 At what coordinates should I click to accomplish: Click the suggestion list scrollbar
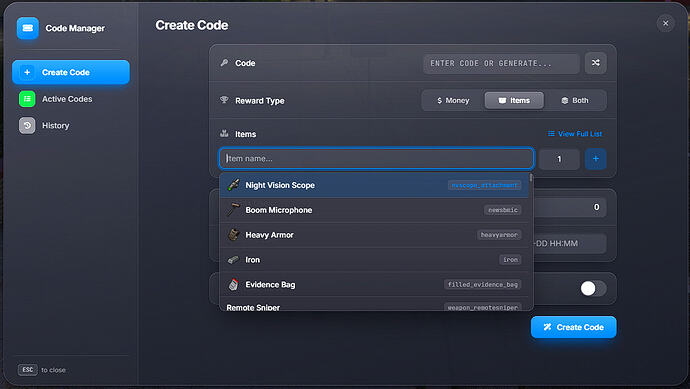(531, 178)
